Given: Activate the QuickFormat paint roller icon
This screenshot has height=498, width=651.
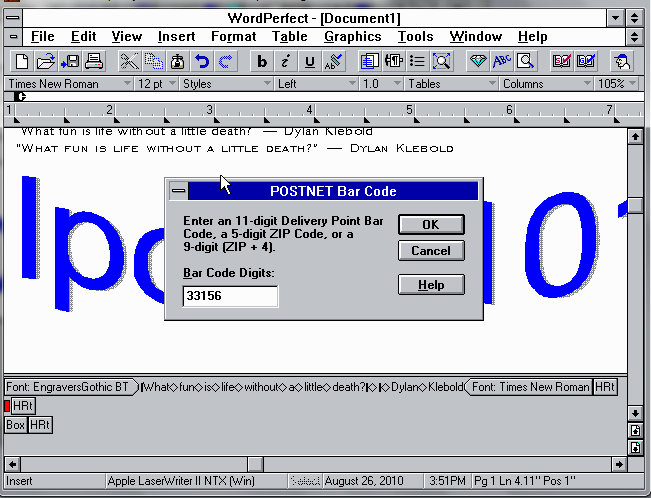Looking at the screenshot, I should coord(333,62).
